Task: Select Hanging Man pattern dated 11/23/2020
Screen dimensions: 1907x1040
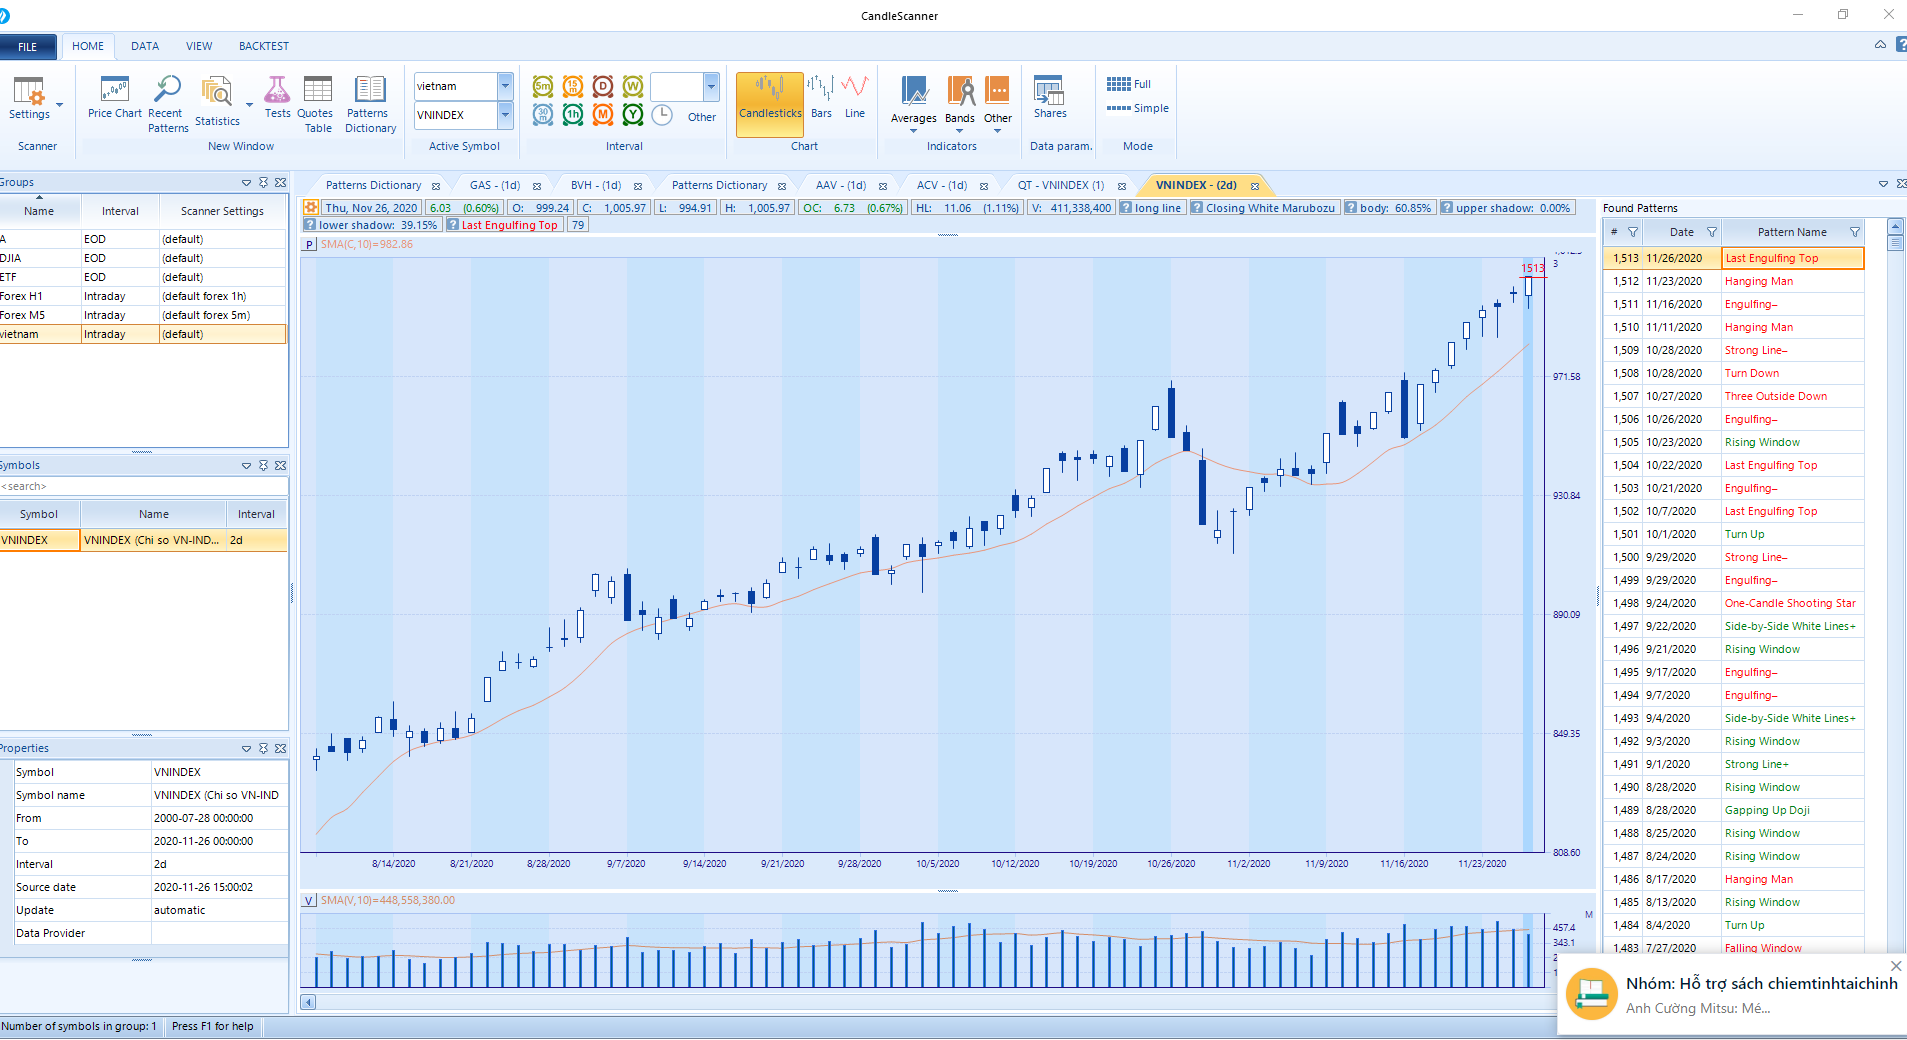Action: 1758,281
